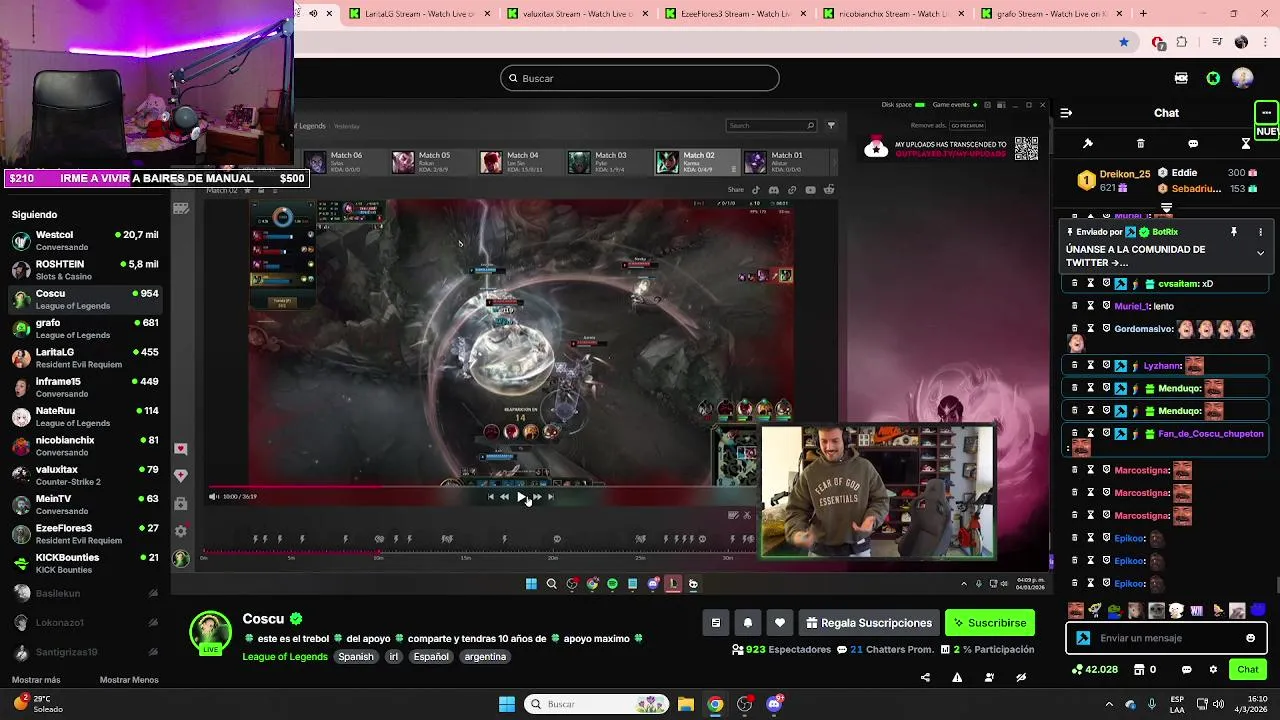Screen dimensions: 1280x720
Task: Switch to valuxitax Stream browser tab
Action: point(578,14)
